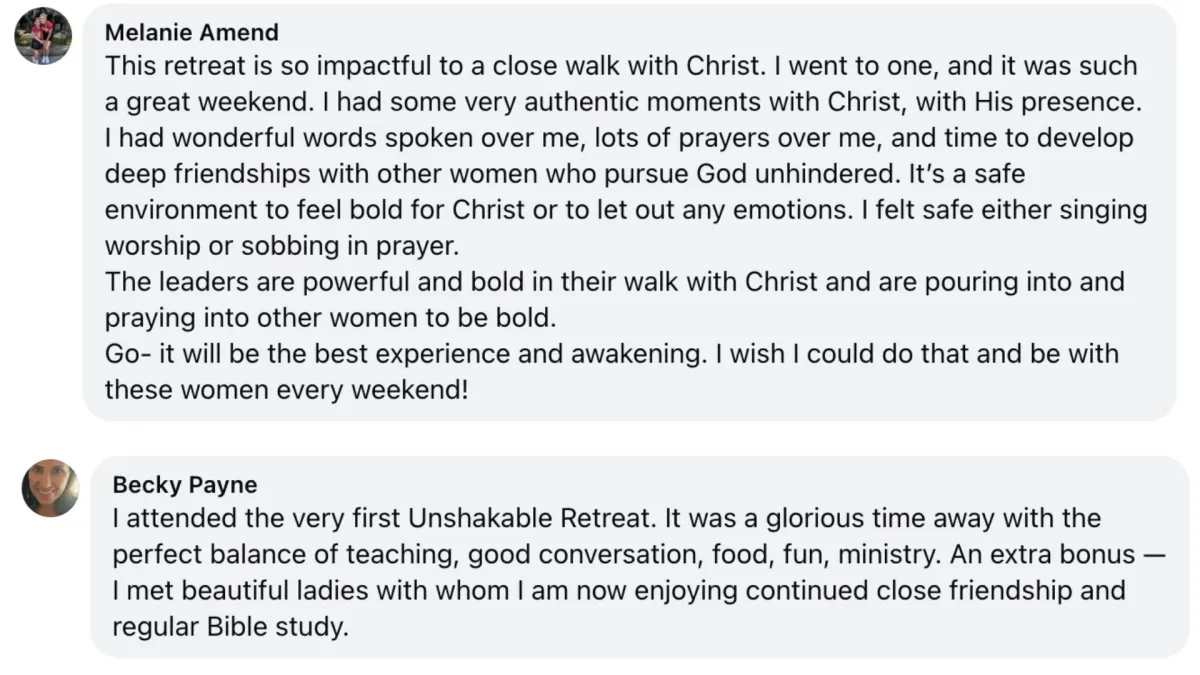Open Becky Payne's profile via her name

185,485
